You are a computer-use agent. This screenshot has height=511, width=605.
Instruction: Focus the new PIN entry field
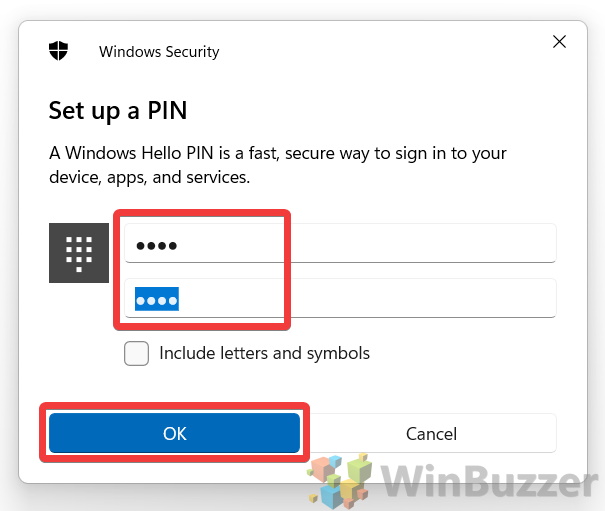pyautogui.click(x=340, y=243)
